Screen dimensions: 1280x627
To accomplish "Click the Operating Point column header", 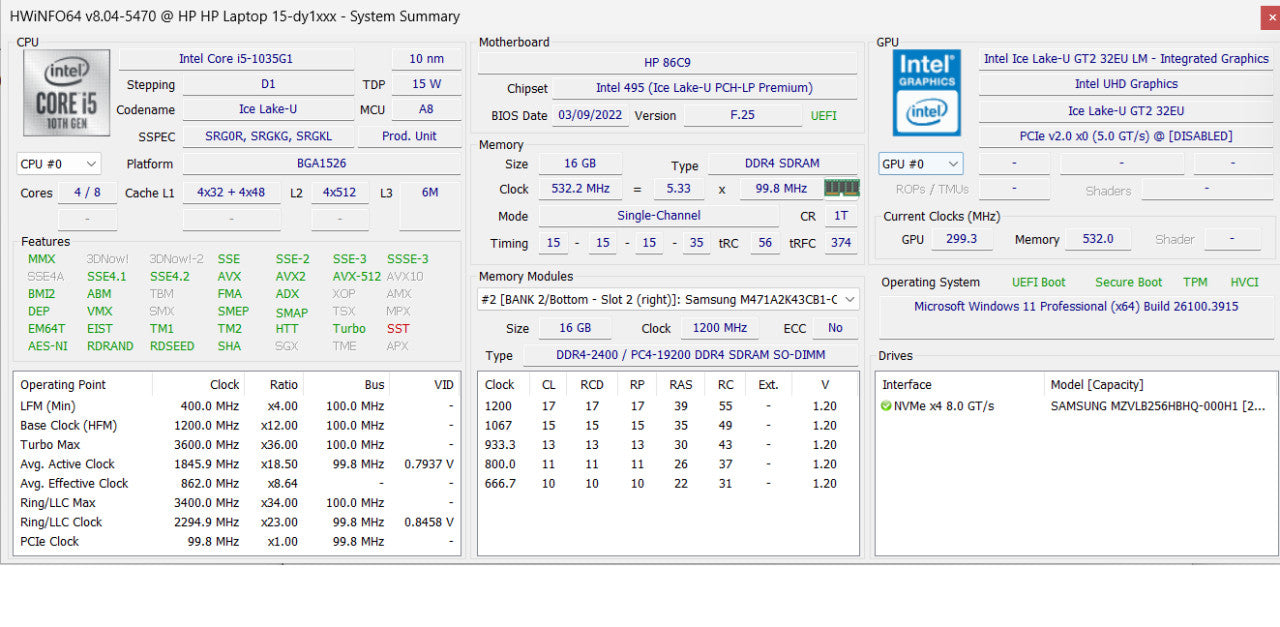I will pyautogui.click(x=83, y=384).
